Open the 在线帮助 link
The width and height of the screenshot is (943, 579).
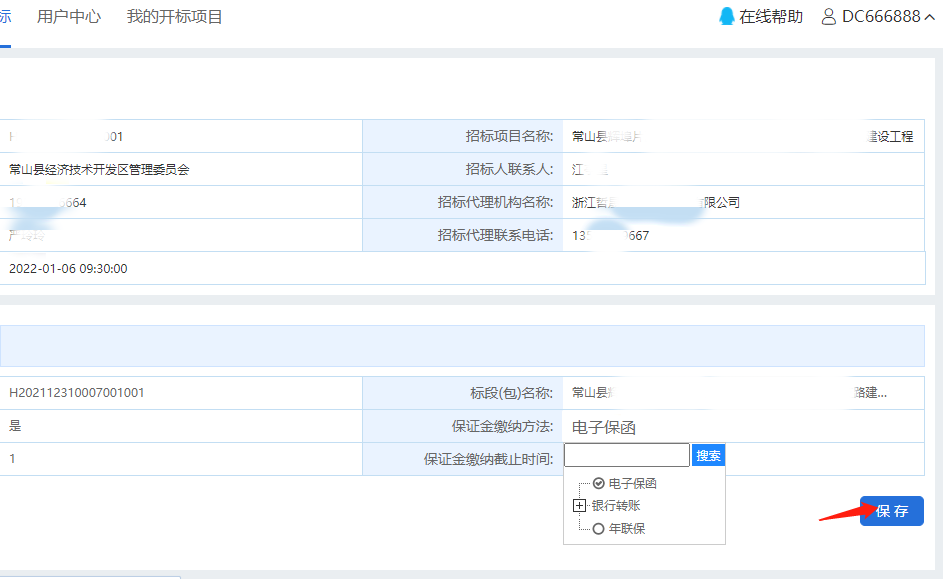click(771, 17)
